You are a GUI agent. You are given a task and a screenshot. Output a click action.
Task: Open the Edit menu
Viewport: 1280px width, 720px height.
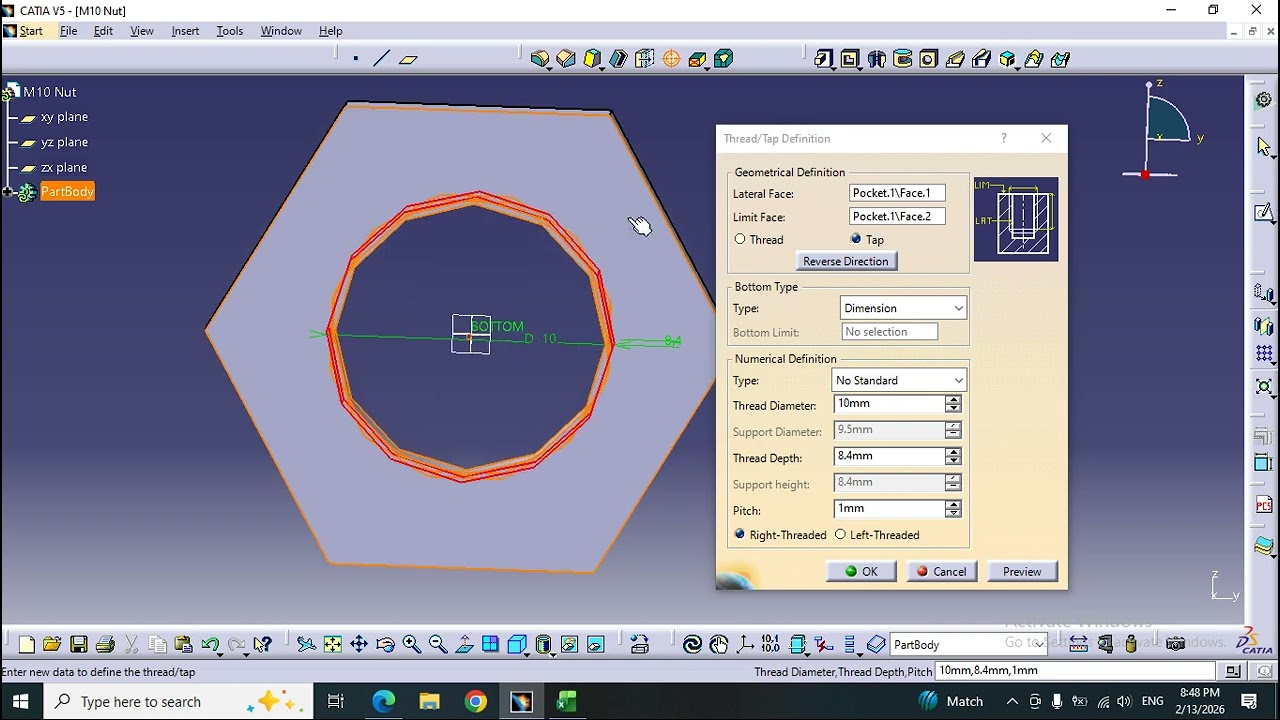click(103, 31)
